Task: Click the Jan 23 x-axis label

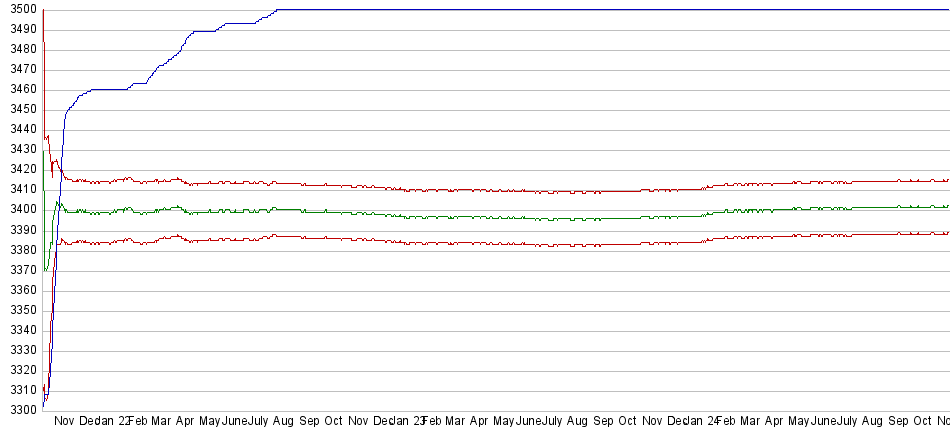Action: (411, 422)
